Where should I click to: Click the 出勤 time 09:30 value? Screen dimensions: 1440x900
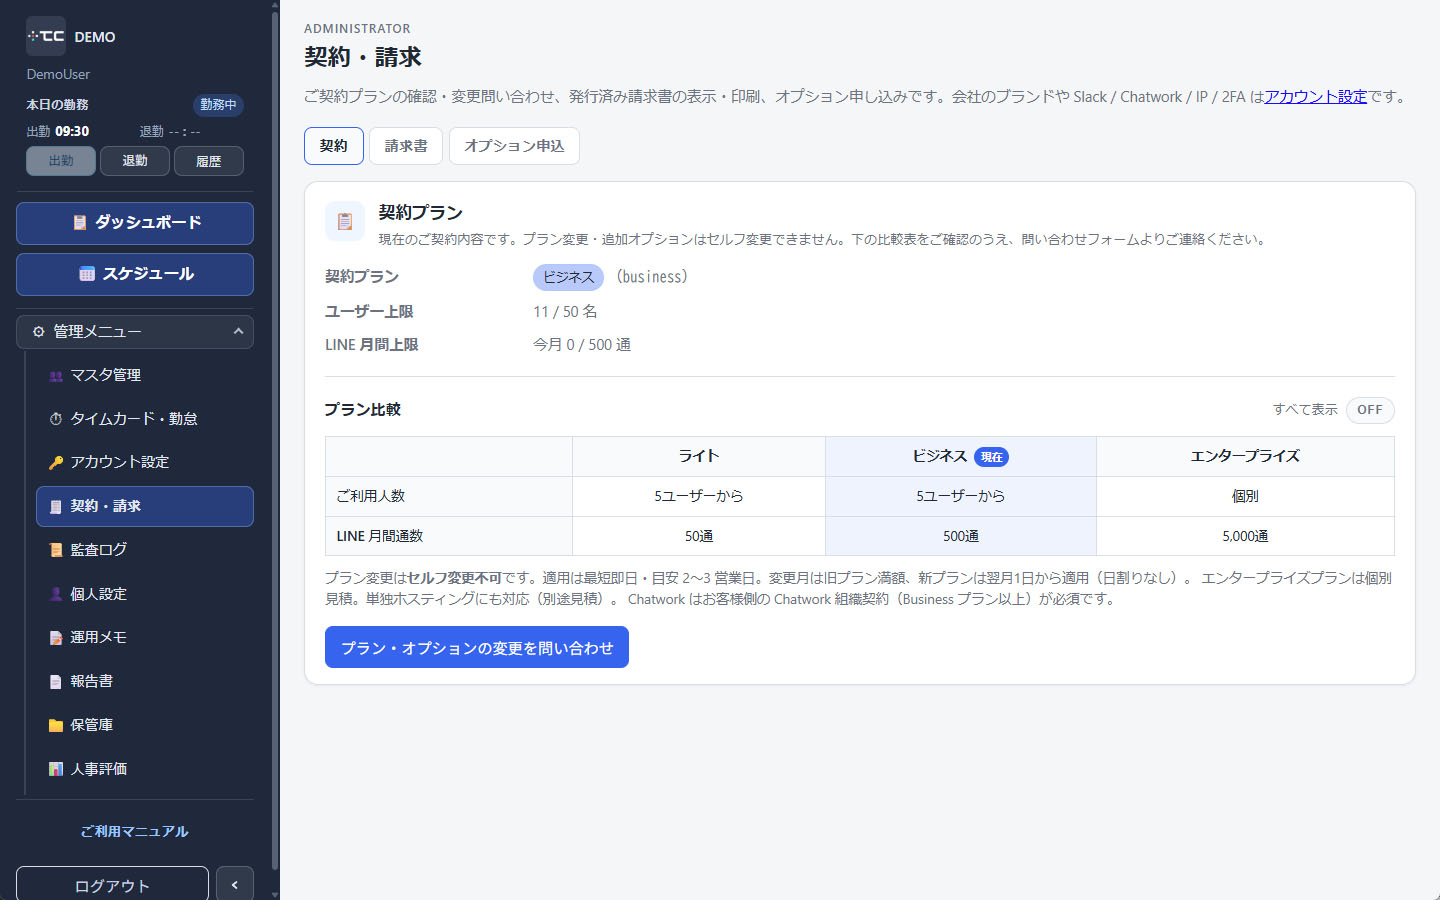(72, 131)
